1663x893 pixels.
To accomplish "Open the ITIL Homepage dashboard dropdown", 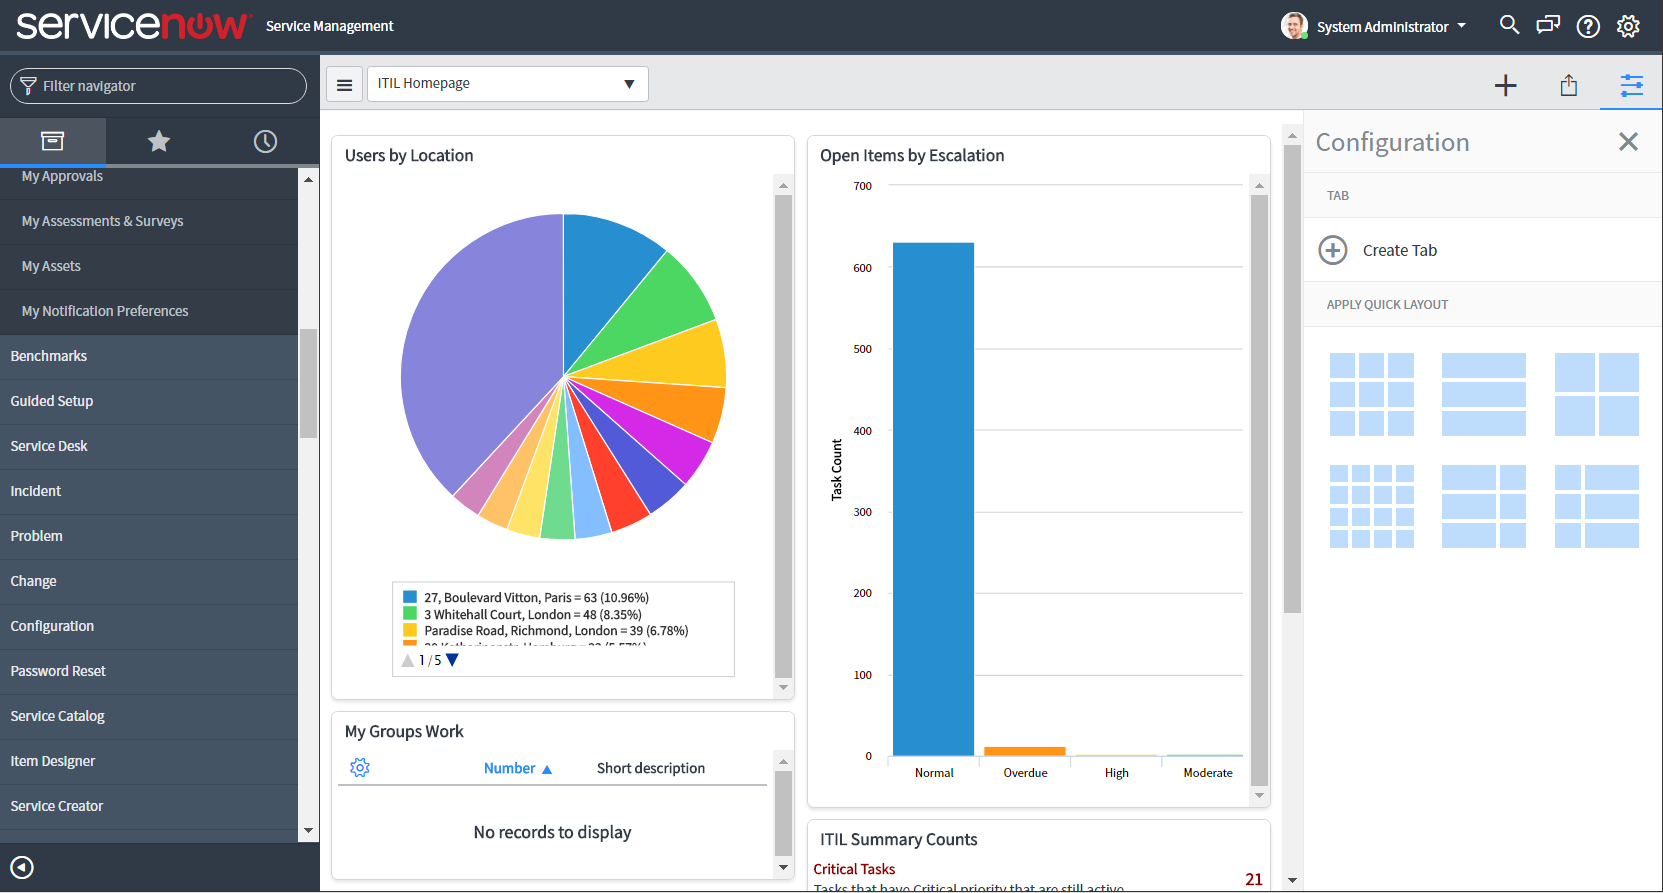I will pos(508,84).
